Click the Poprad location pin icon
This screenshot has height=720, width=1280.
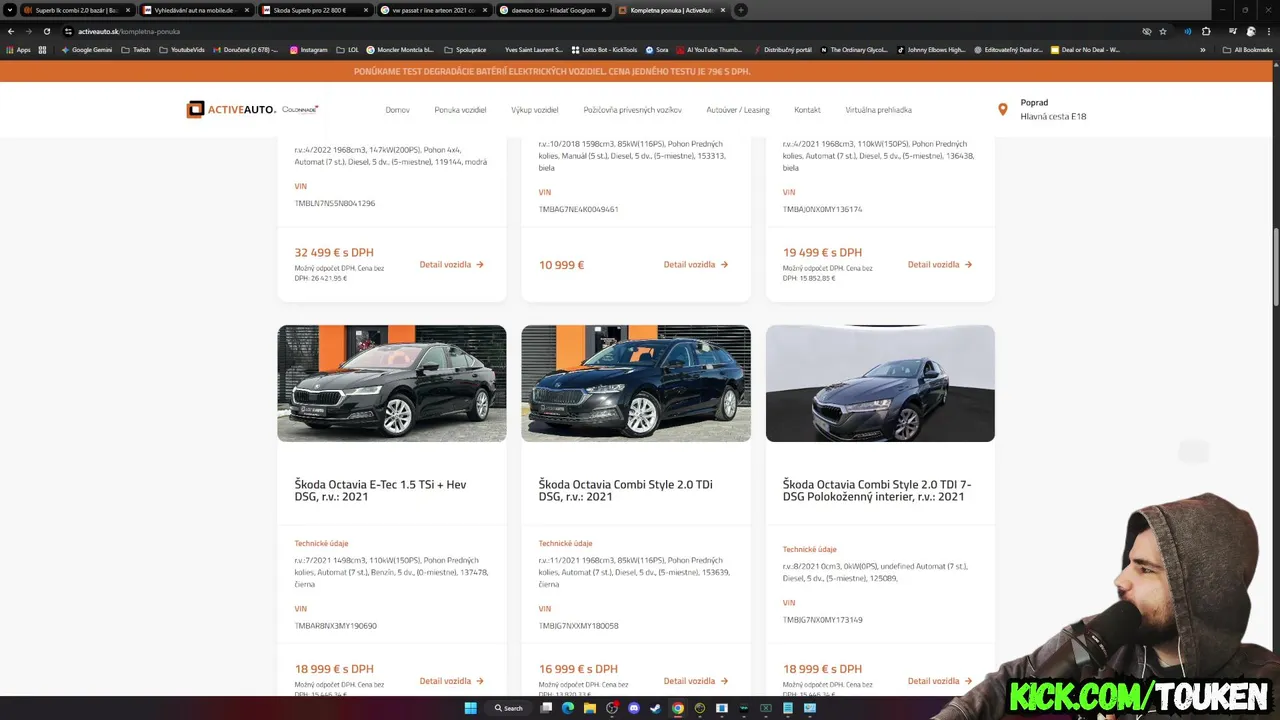pos(1003,110)
